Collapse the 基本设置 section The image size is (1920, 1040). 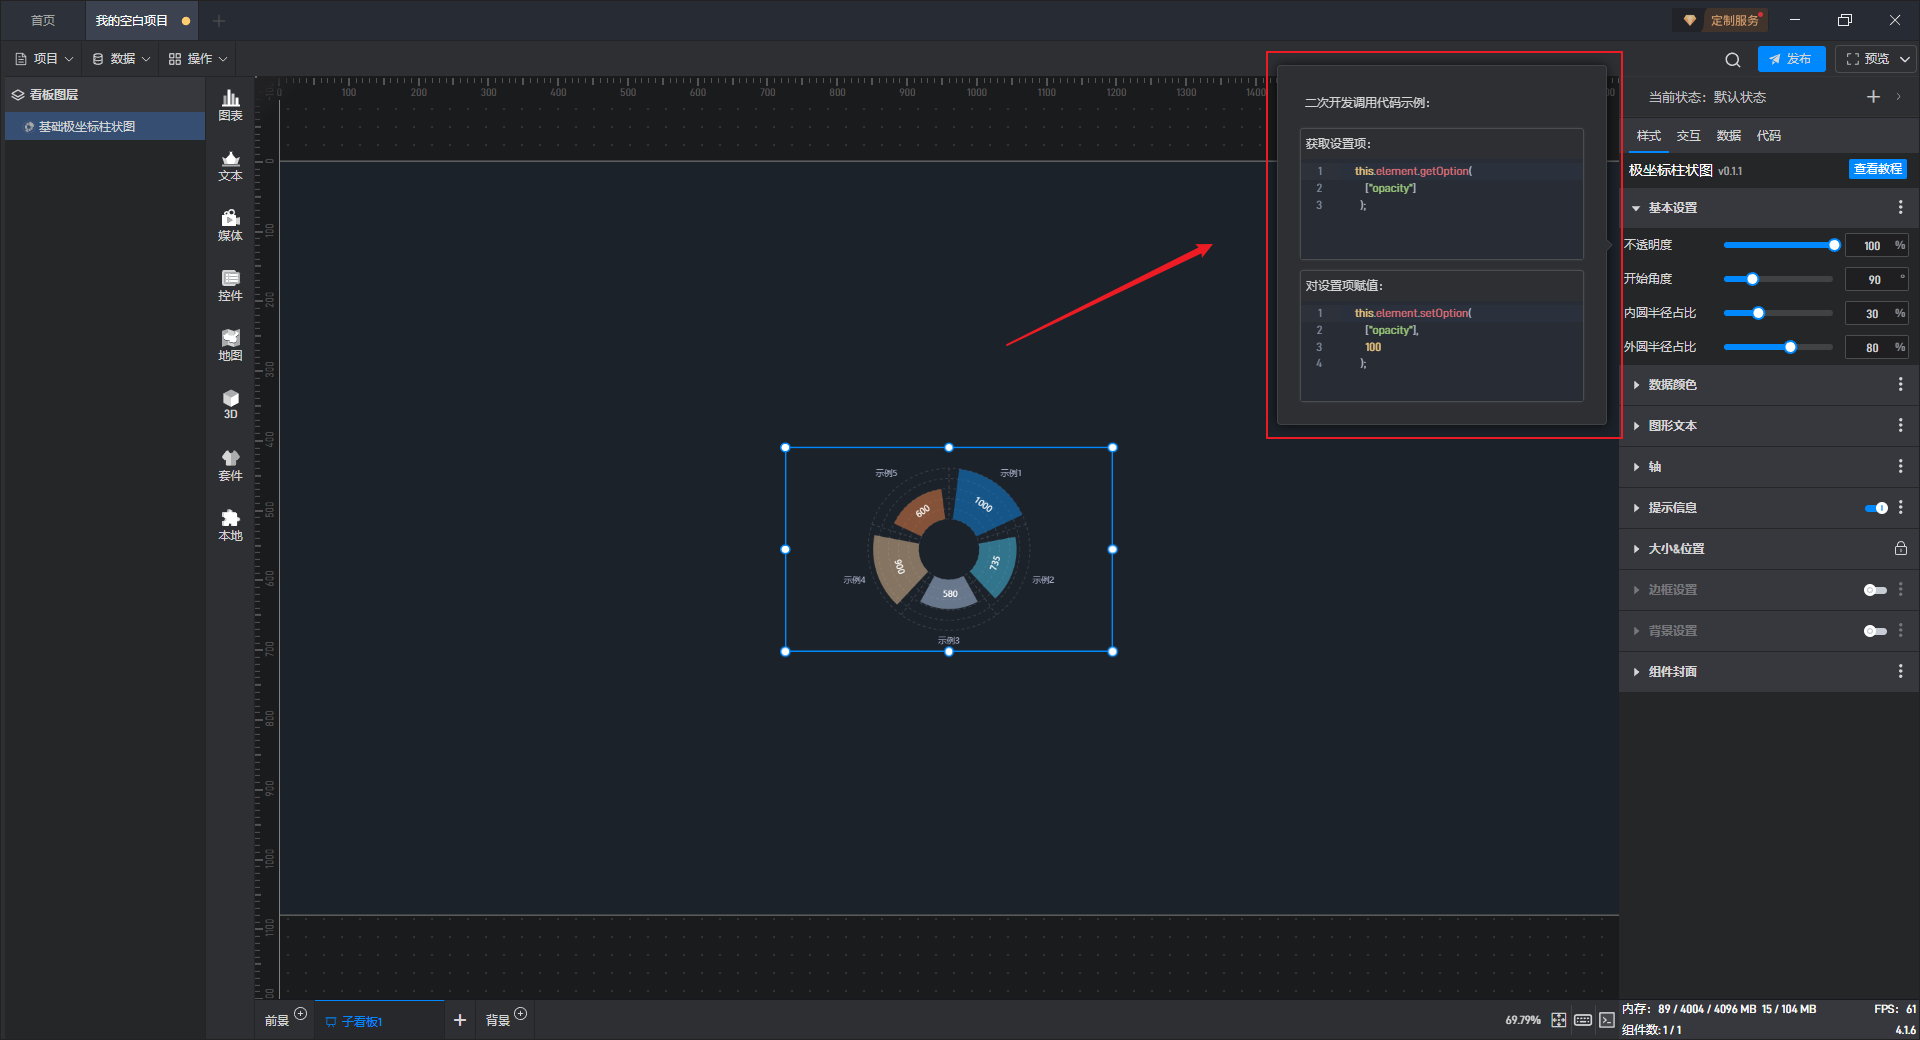1636,208
